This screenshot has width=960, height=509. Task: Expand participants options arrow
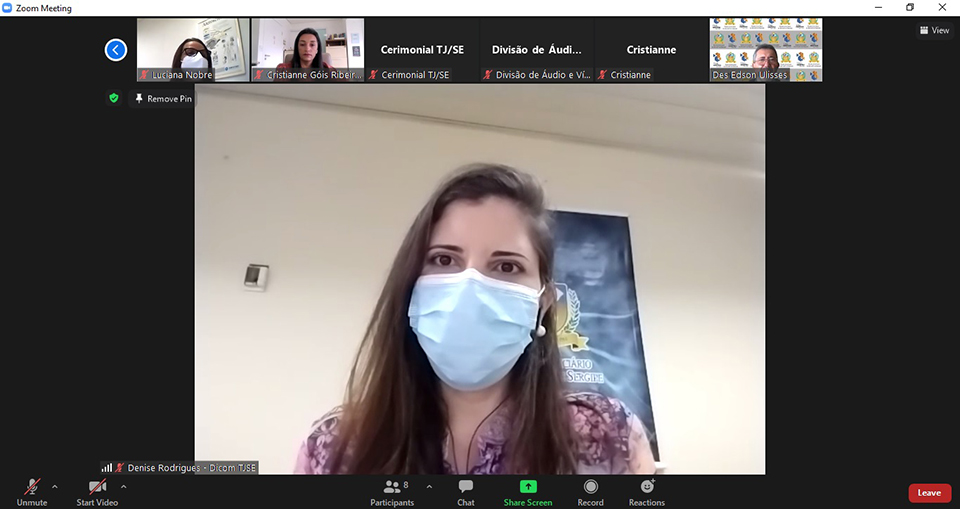click(429, 487)
